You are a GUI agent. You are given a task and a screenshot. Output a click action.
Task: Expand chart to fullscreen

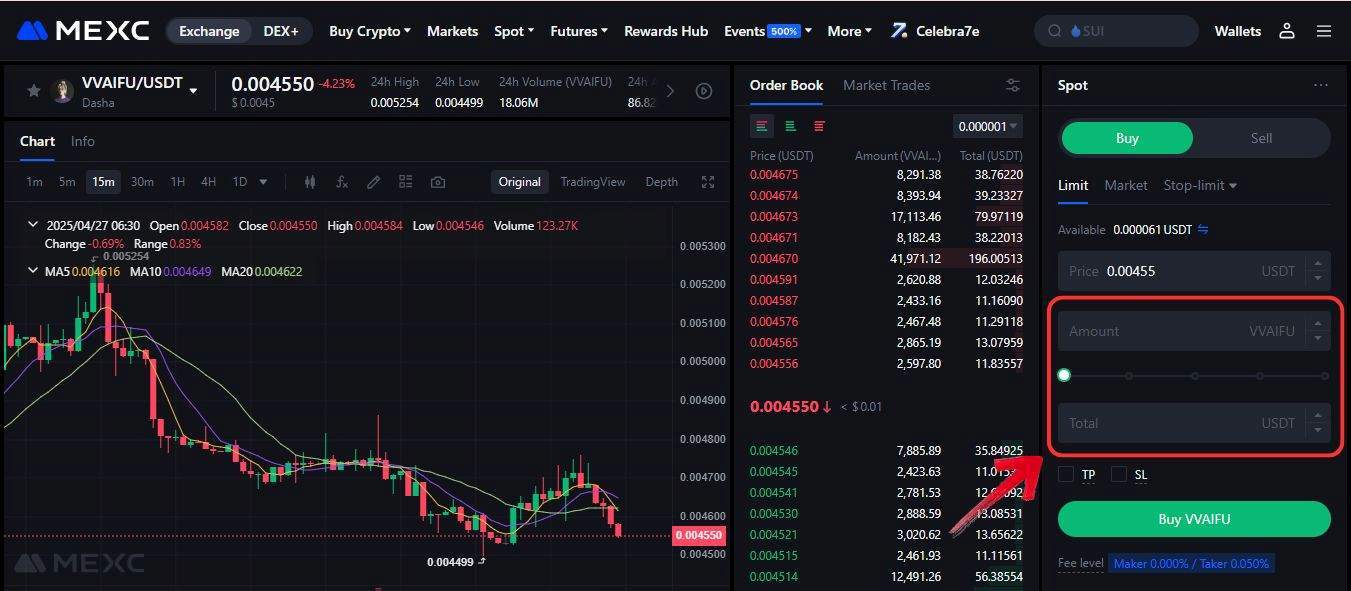(708, 182)
